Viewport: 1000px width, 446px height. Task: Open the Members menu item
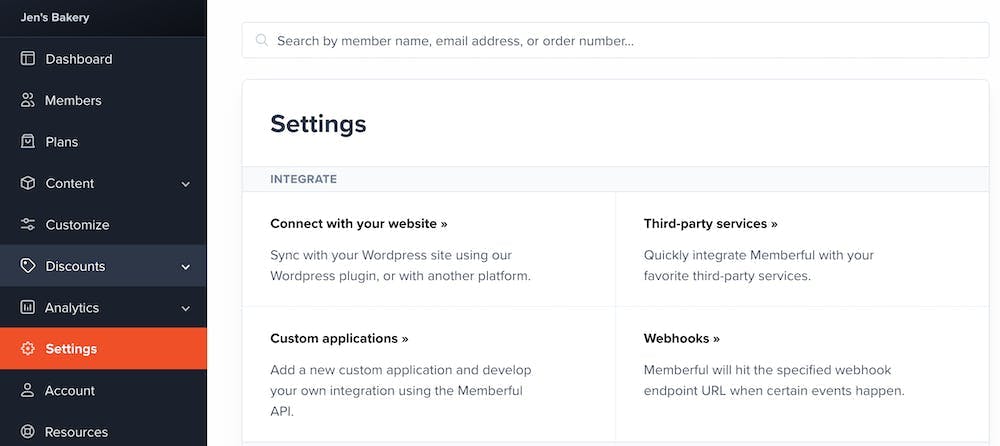click(x=73, y=100)
